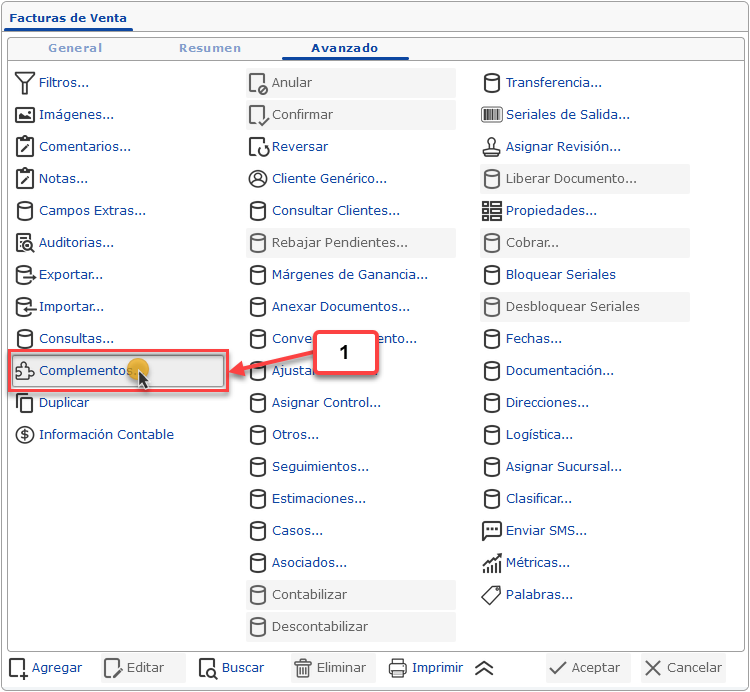Viewport: 750px width, 692px height.
Task: Click the Editar button
Action: pyautogui.click(x=143, y=668)
